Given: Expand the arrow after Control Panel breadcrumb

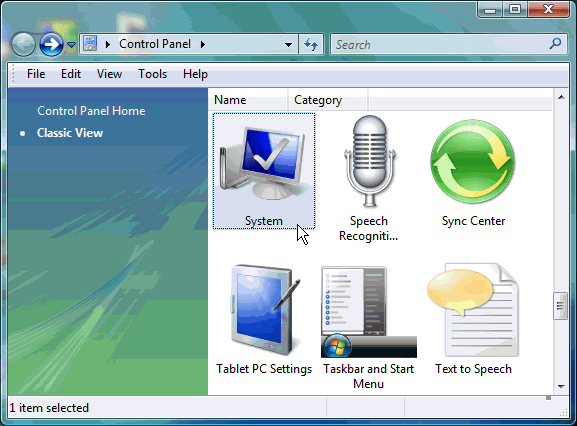Looking at the screenshot, I should click(x=203, y=45).
